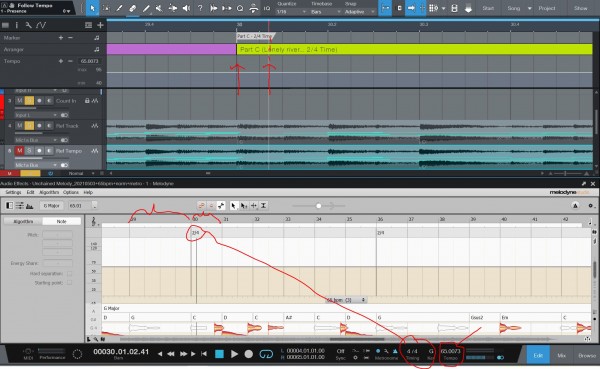Select the Bend tool
The width and height of the screenshot is (600, 369).
point(173,8)
